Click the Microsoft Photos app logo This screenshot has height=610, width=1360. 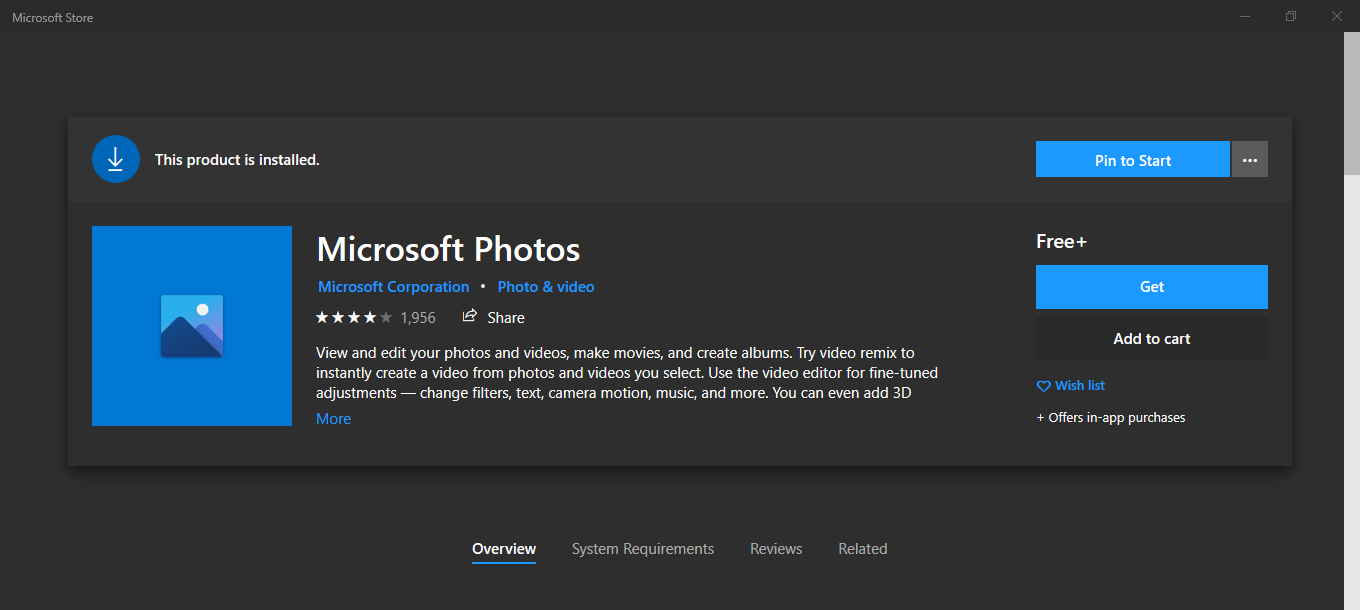[x=192, y=326]
